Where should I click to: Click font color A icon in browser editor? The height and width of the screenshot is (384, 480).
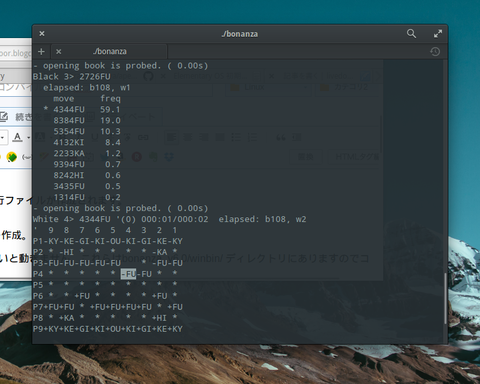click(x=18, y=137)
